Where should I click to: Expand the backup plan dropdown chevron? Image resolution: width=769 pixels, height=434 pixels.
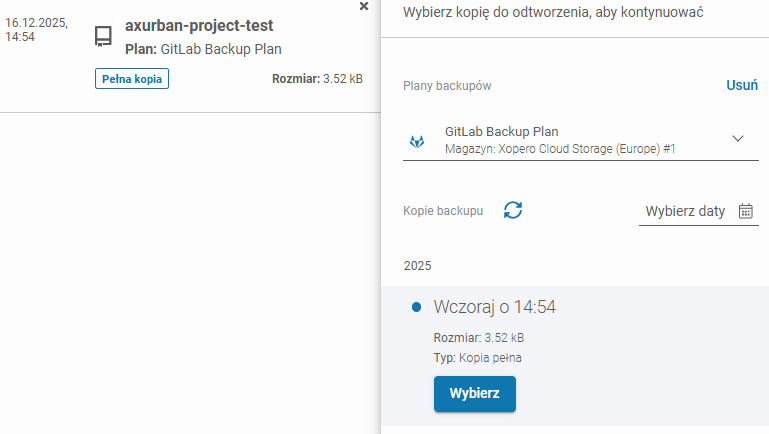tap(738, 139)
